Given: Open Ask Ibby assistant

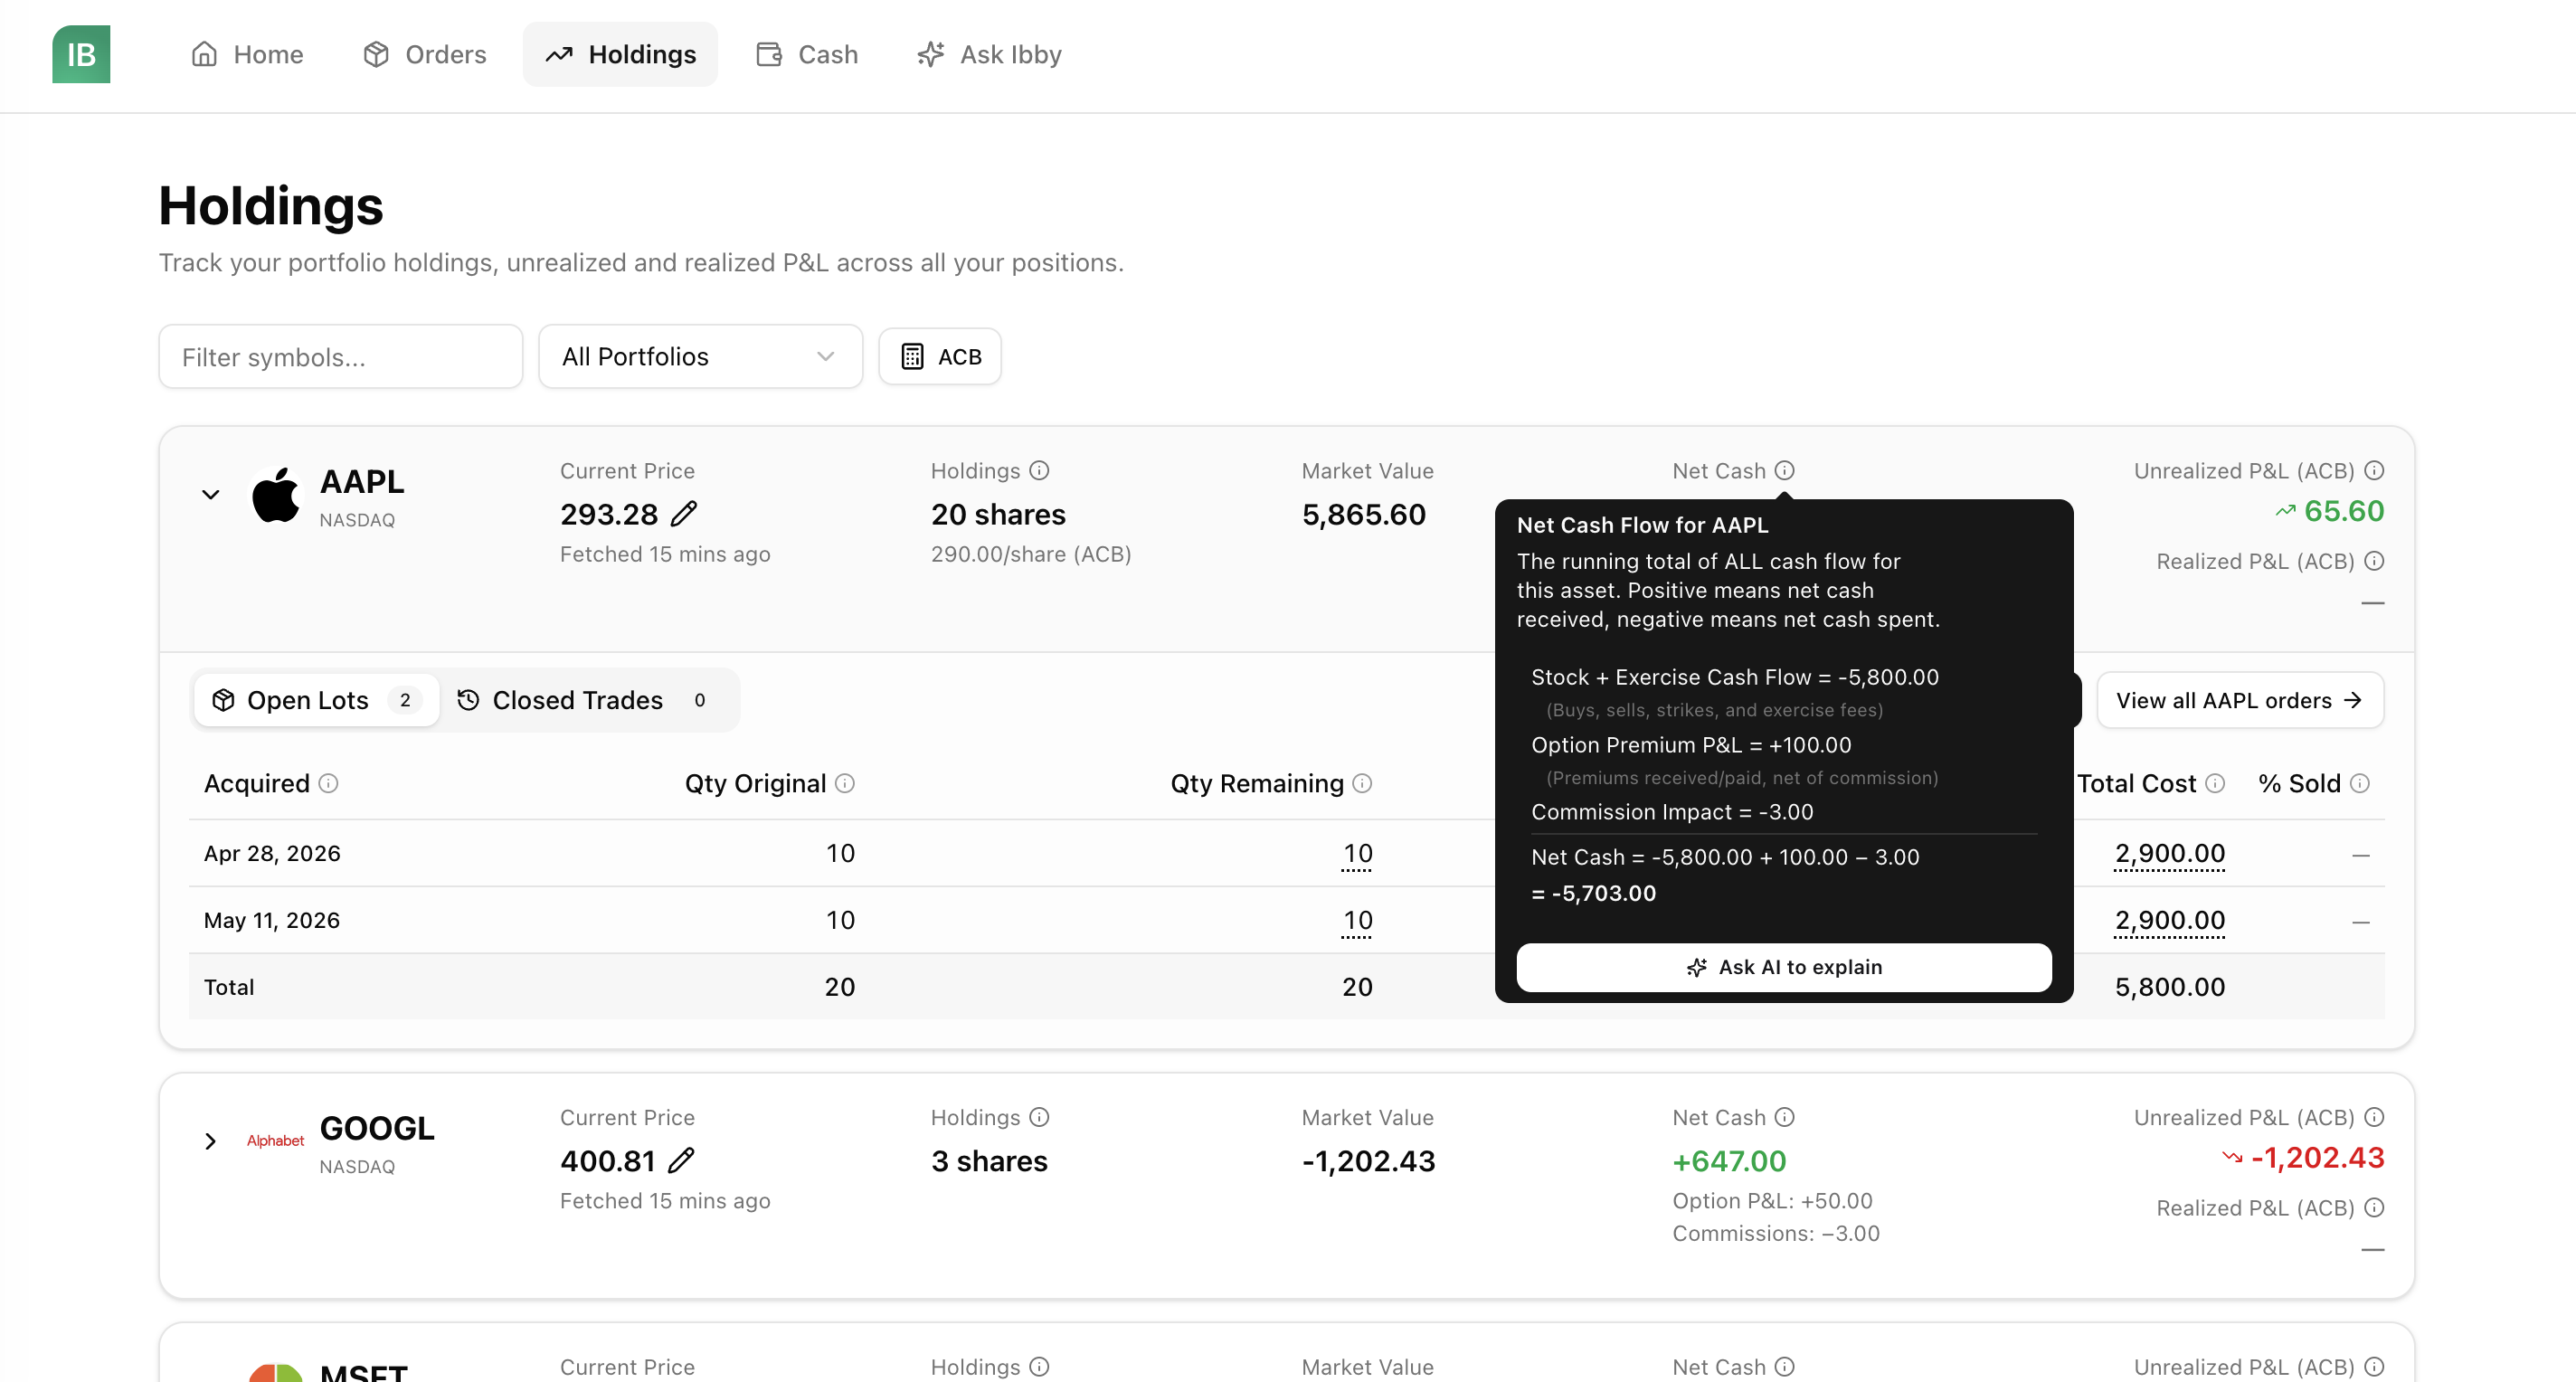Looking at the screenshot, I should pos(989,54).
